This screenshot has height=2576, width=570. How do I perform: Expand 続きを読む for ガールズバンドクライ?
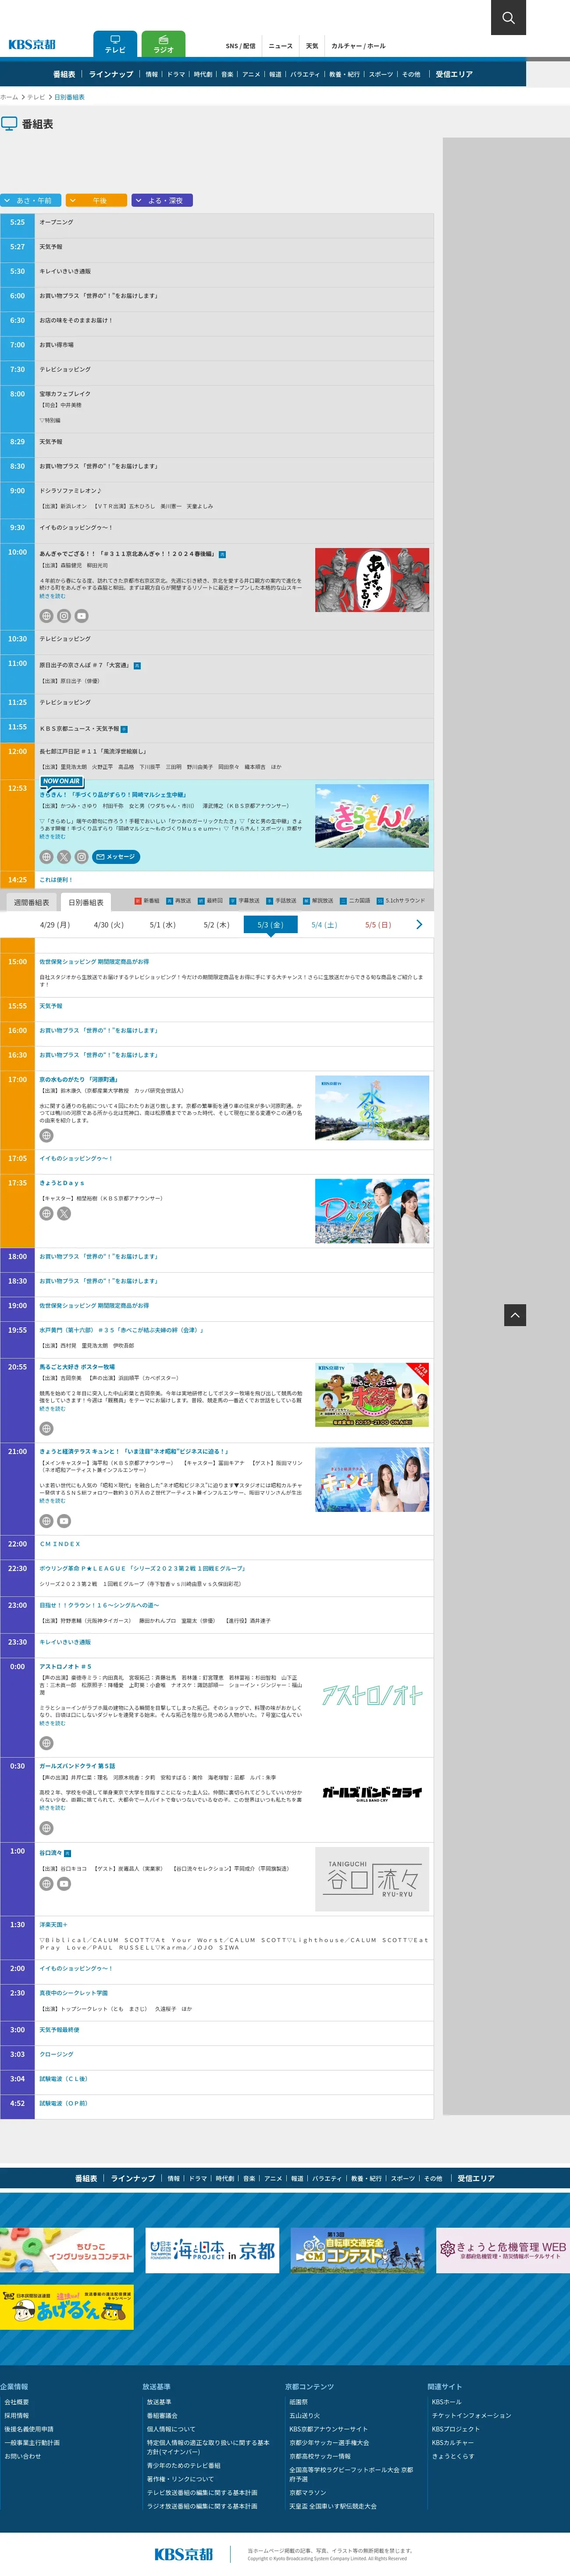coord(52,1808)
